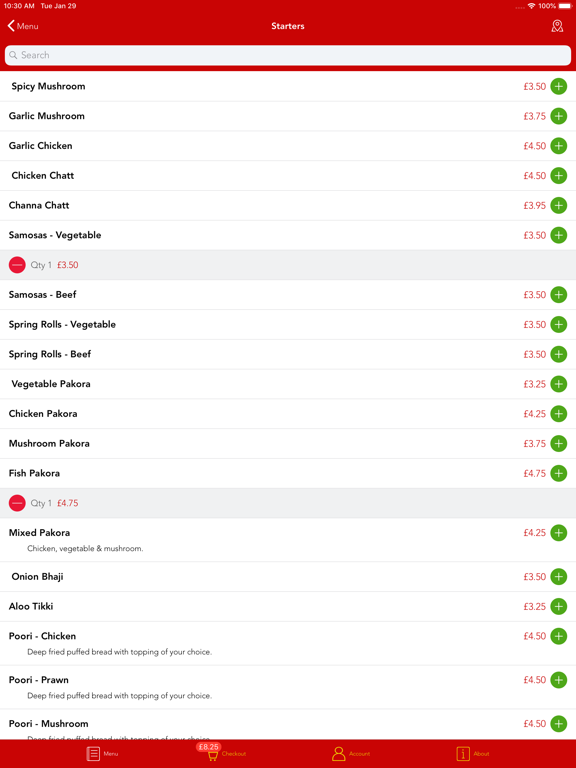Focus the Search field

(288, 55)
